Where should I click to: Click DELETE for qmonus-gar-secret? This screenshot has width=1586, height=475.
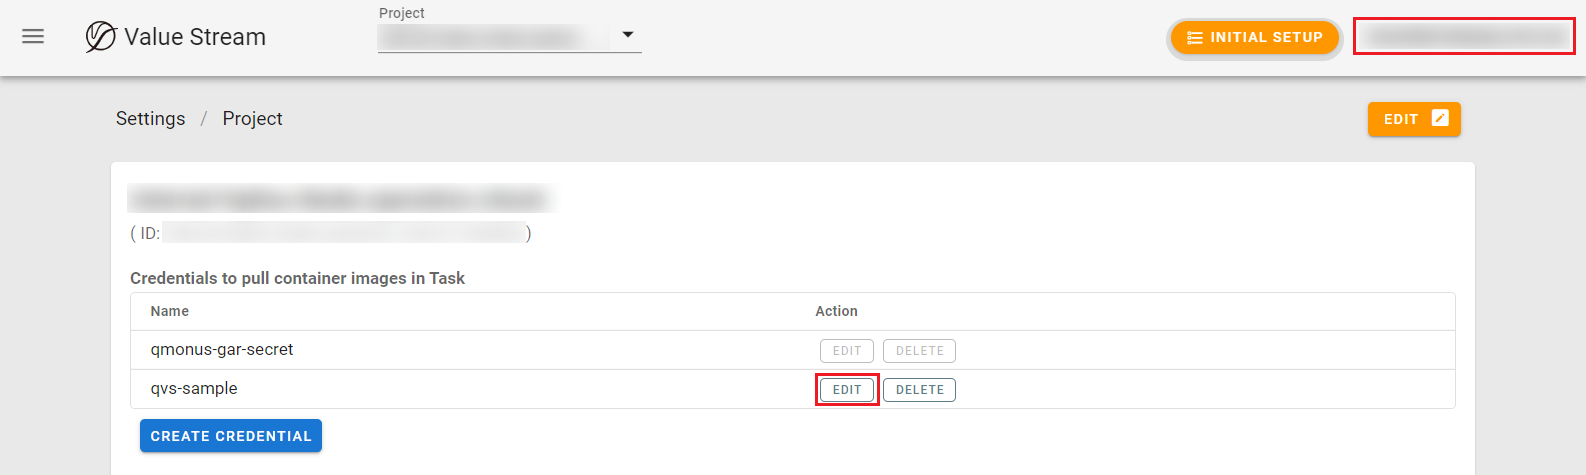pyautogui.click(x=919, y=351)
